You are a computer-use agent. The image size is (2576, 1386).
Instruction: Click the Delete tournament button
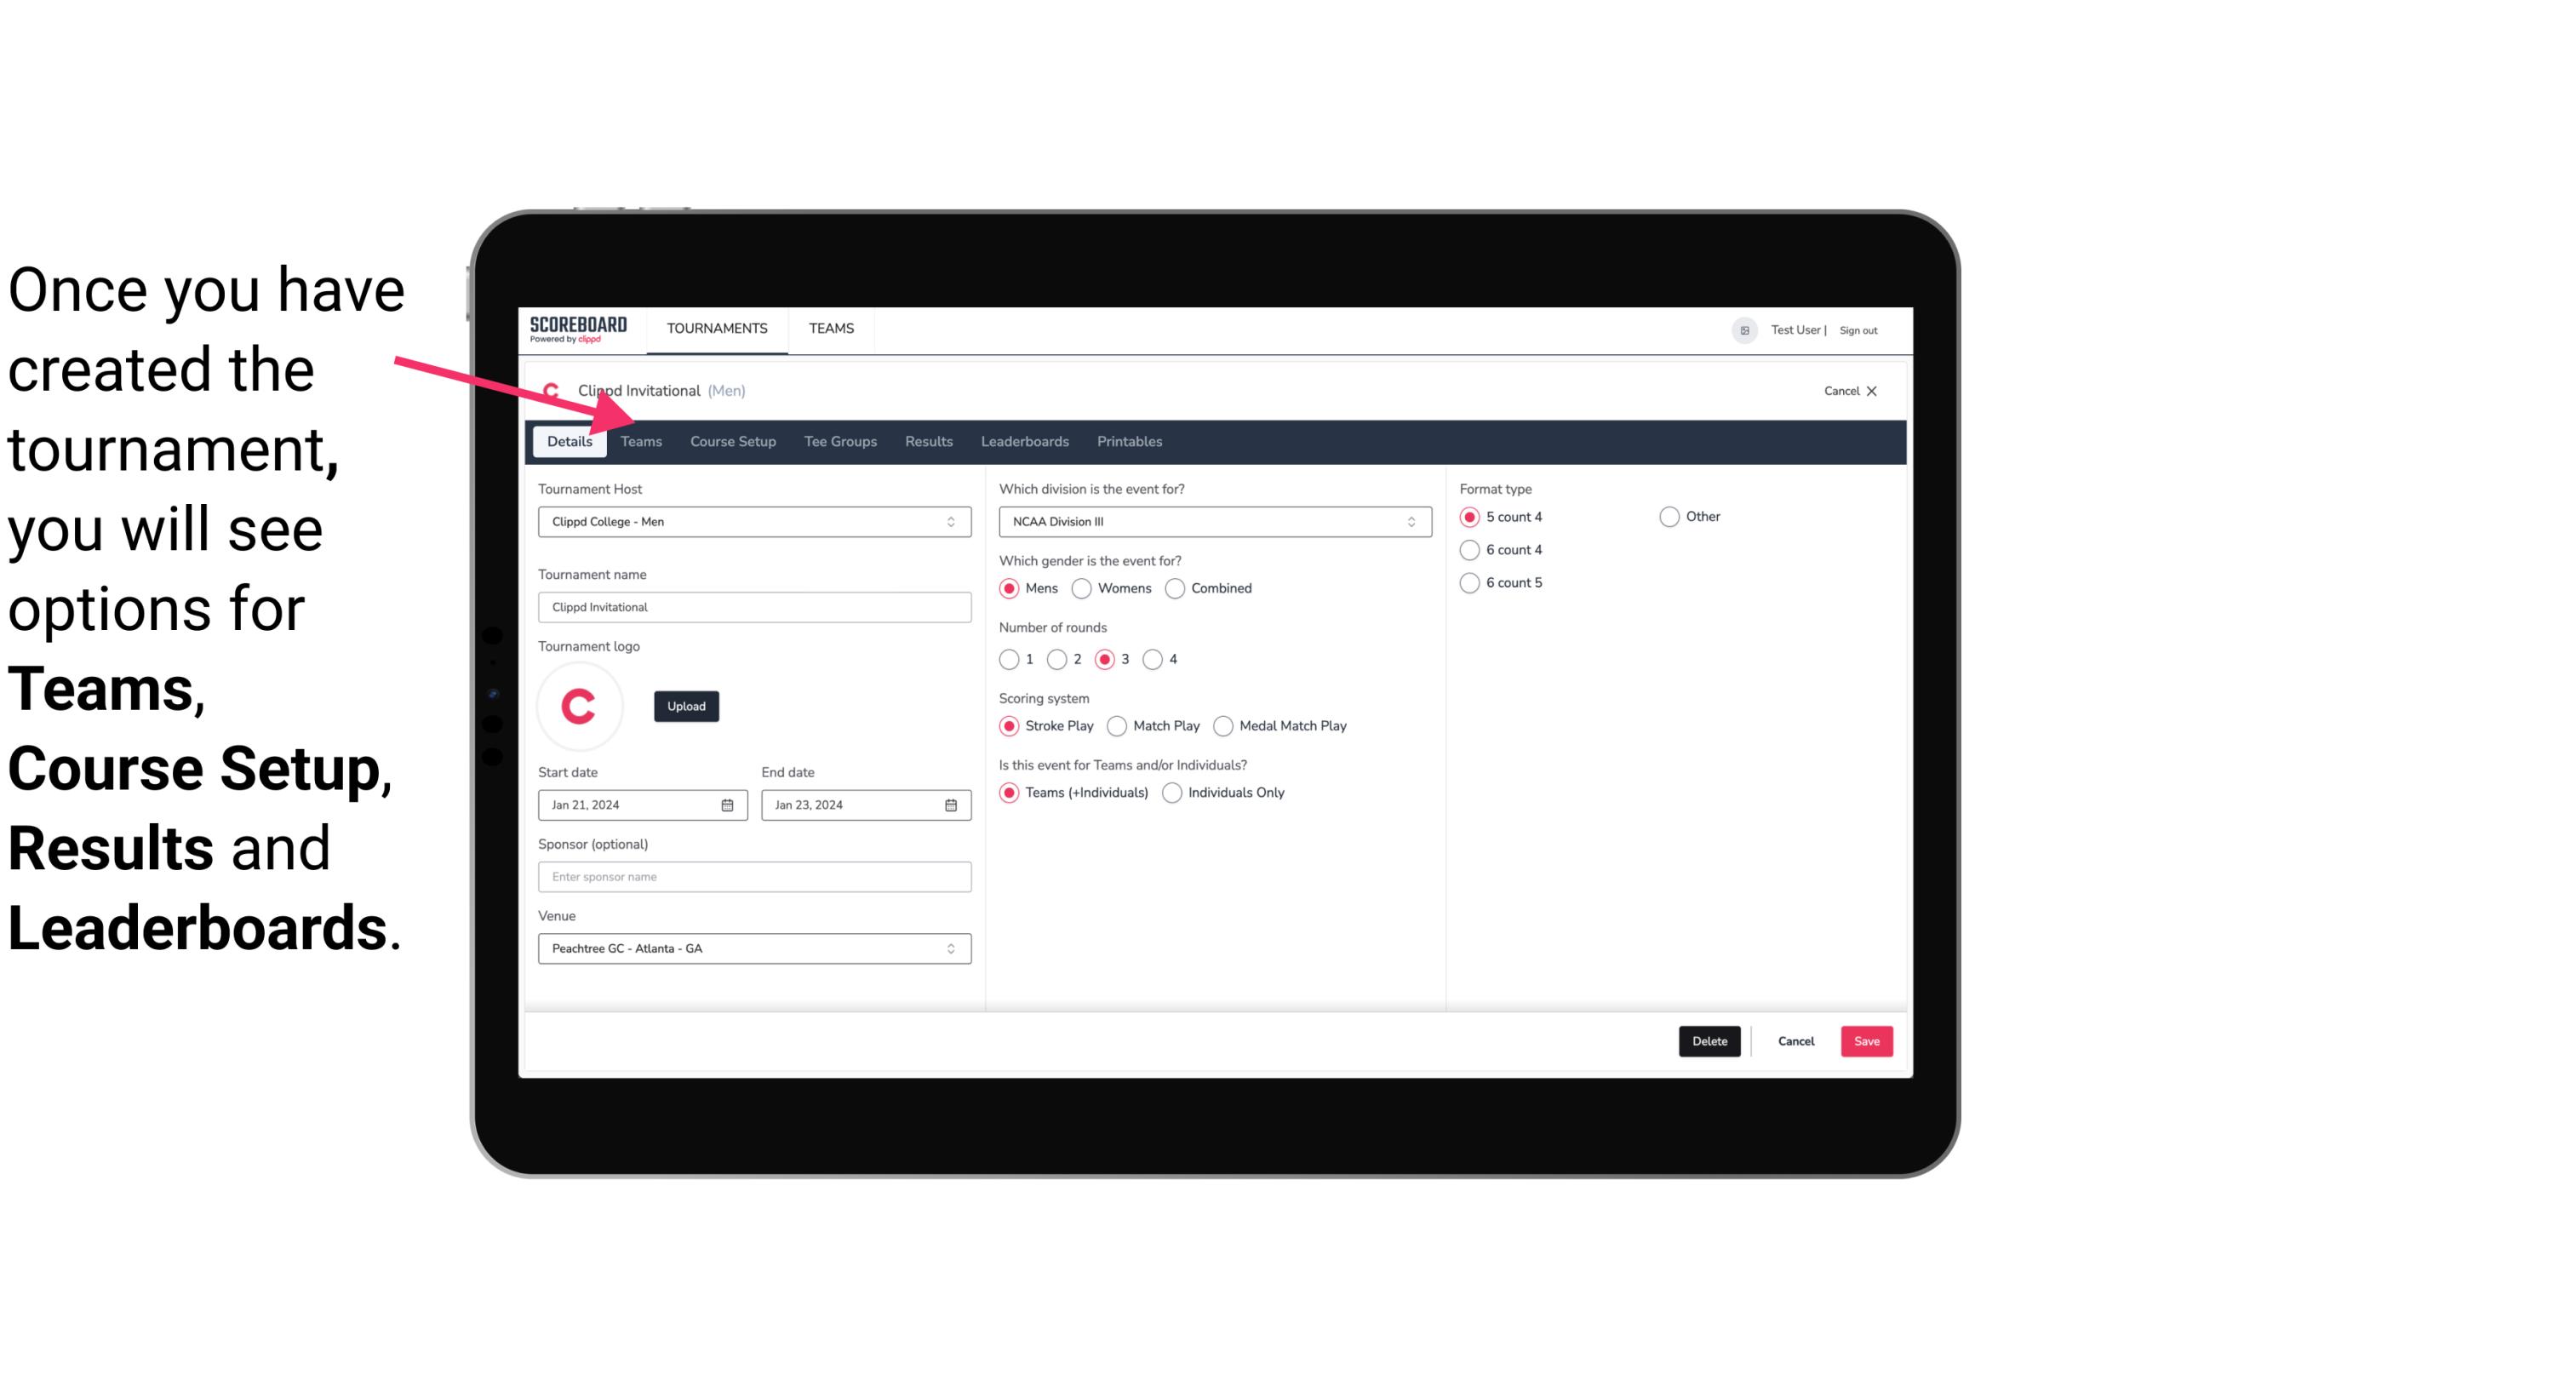tap(1708, 1041)
